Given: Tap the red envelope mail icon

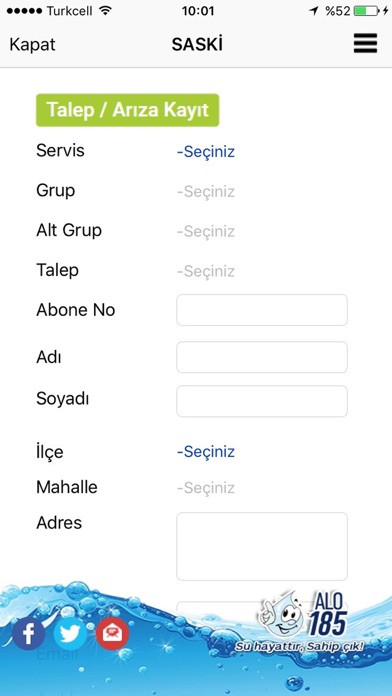Looking at the screenshot, I should coord(113,634).
